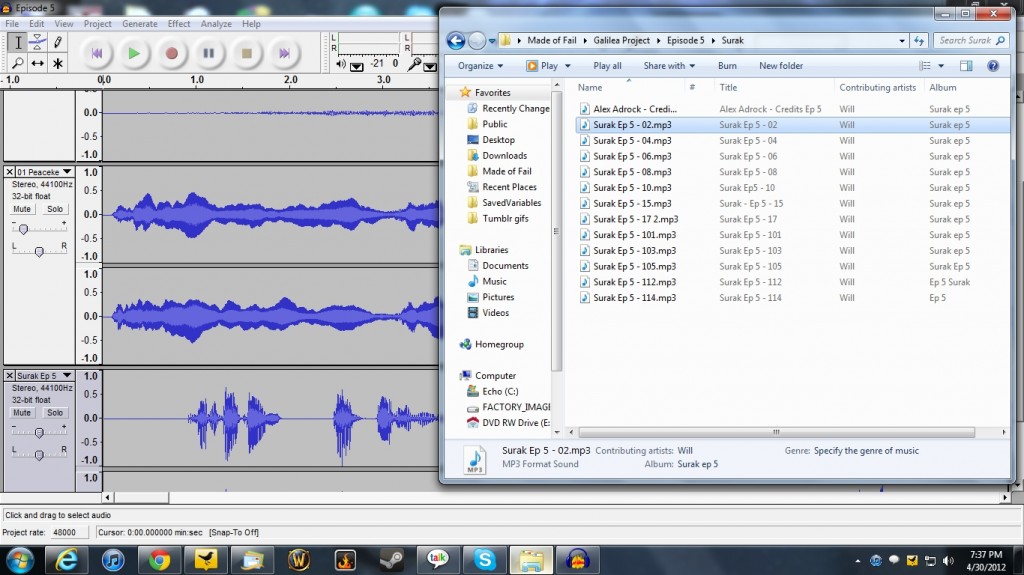Select the Envelope tool in Audacity
This screenshot has width=1024, height=575.
pyautogui.click(x=38, y=43)
